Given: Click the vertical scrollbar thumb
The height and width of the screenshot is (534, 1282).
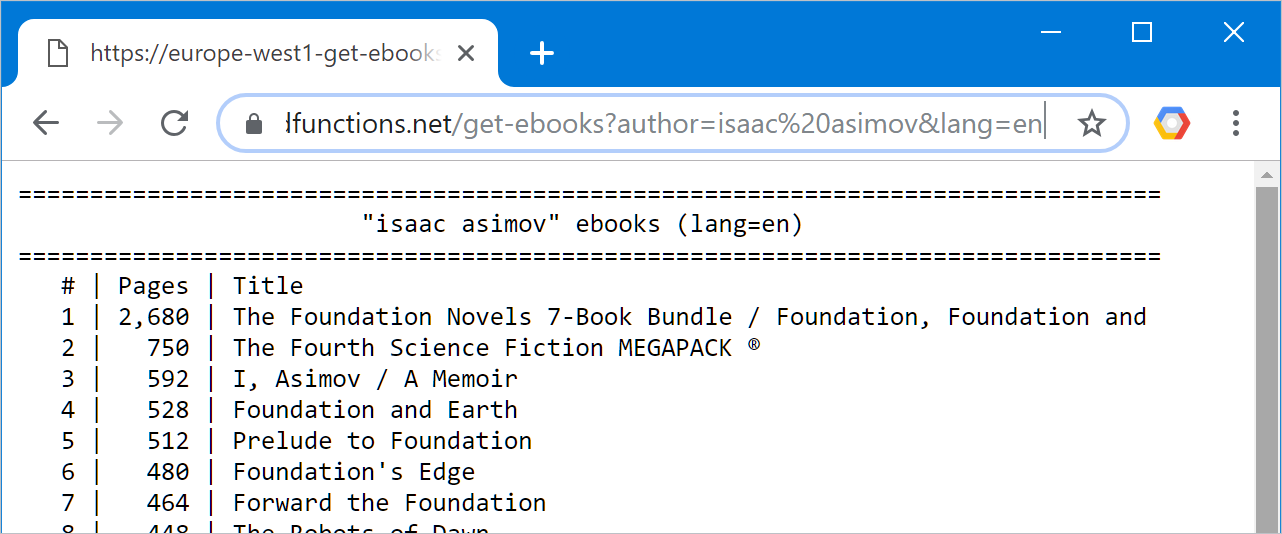Looking at the screenshot, I should [x=1267, y=360].
